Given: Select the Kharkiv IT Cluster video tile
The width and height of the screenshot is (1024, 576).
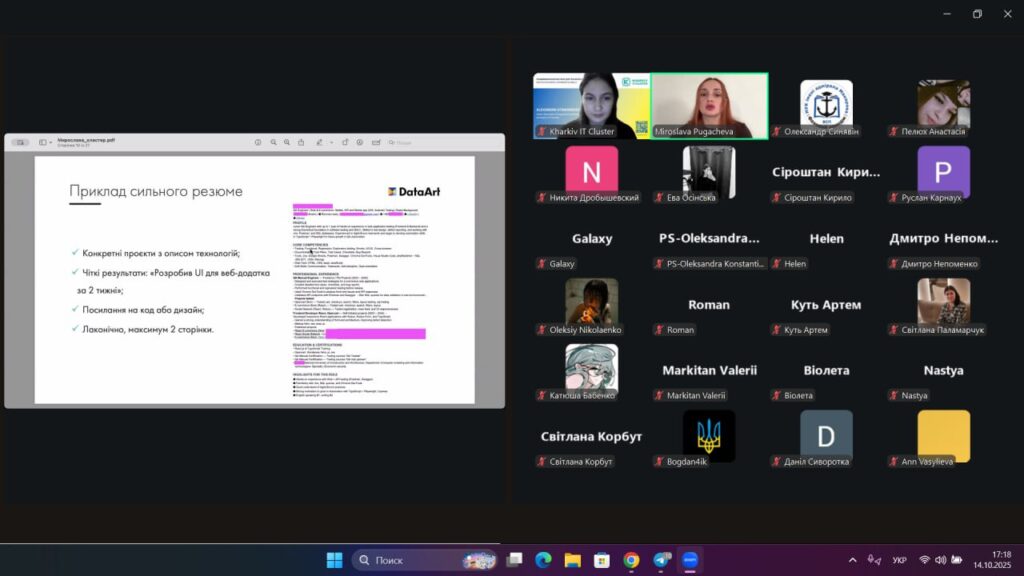Looking at the screenshot, I should pos(591,106).
